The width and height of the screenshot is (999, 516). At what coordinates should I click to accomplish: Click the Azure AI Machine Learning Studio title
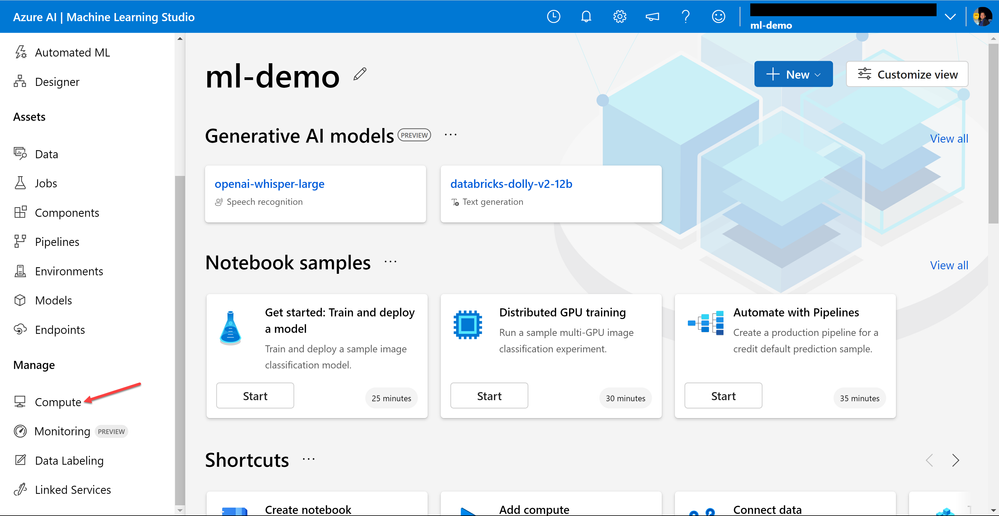(104, 17)
